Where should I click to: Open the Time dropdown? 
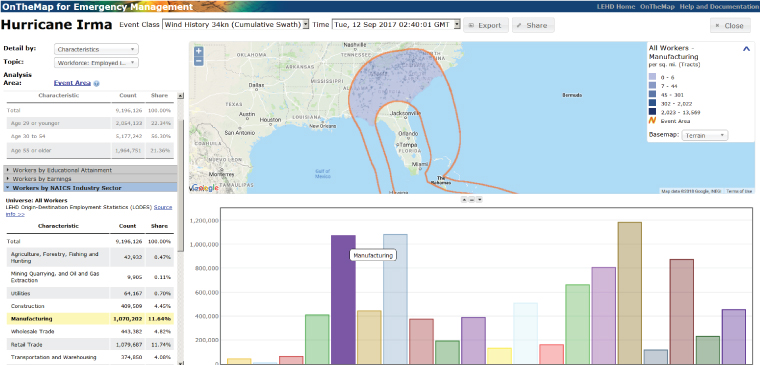pos(396,25)
